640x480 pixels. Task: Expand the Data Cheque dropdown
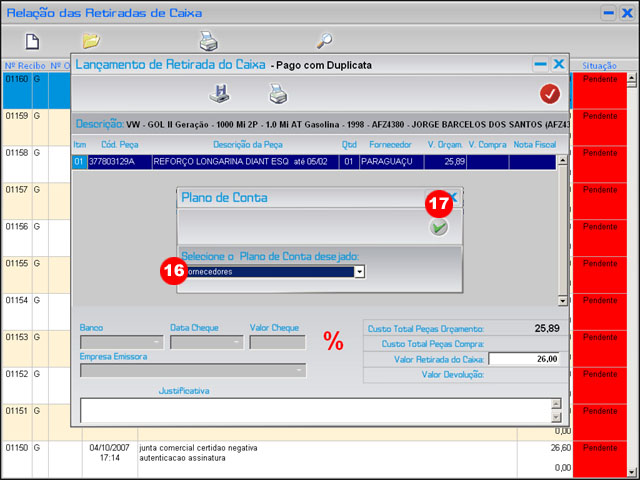point(237,342)
